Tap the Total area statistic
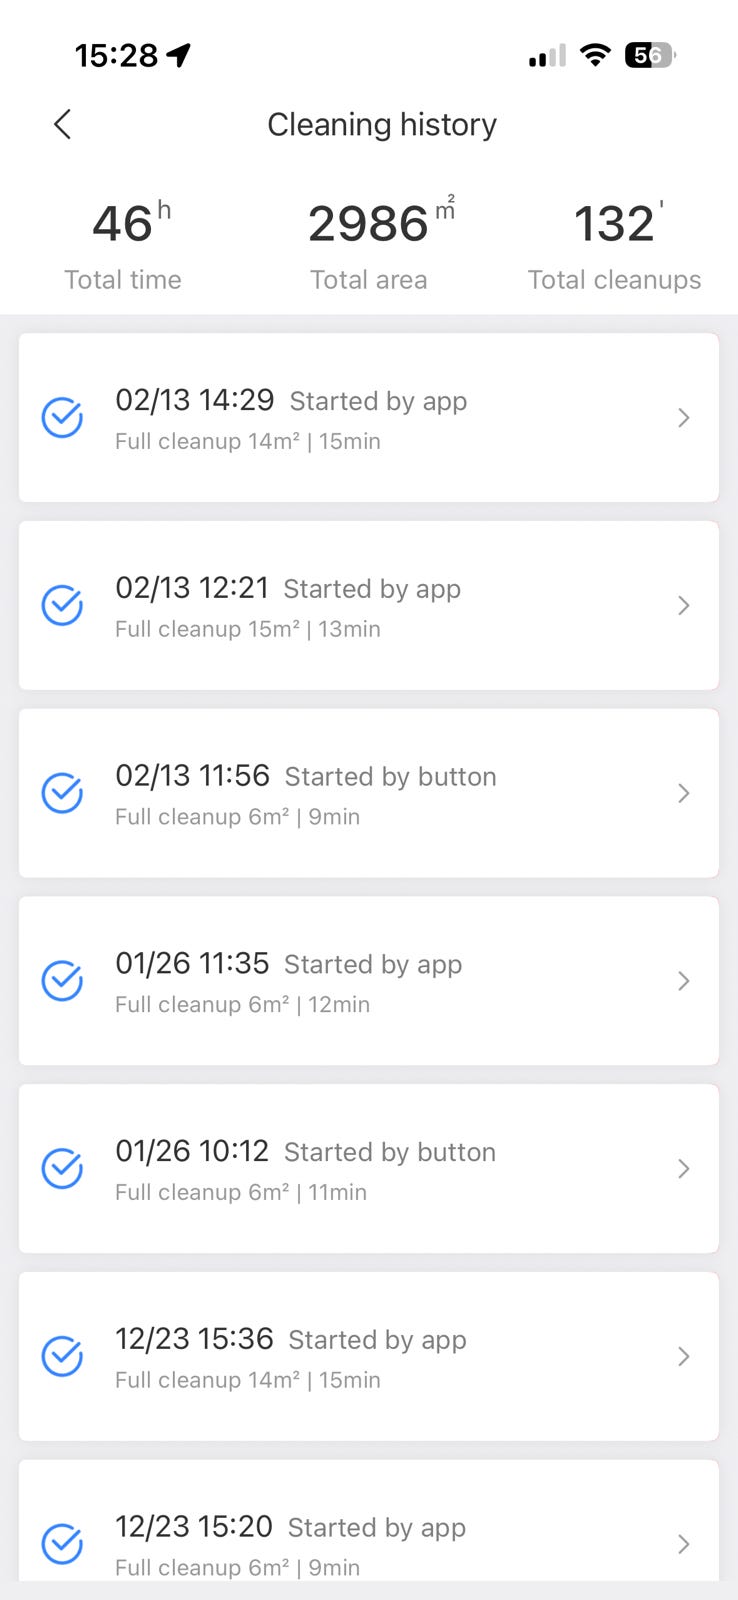The height and width of the screenshot is (1600, 738). [x=369, y=245]
